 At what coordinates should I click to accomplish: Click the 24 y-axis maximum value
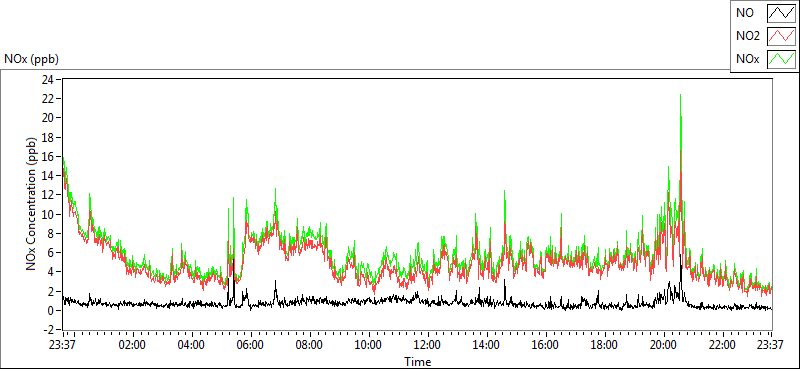48,79
